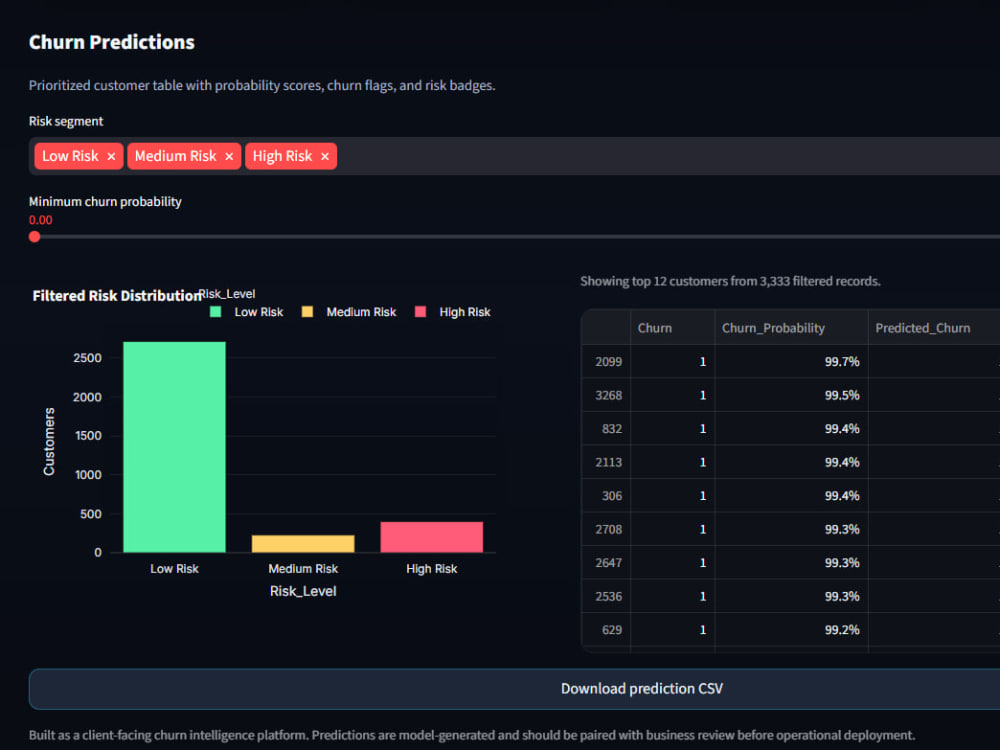Toggle Medium Risk legend entry in chart
Image resolution: width=1000 pixels, height=750 pixels.
click(349, 312)
